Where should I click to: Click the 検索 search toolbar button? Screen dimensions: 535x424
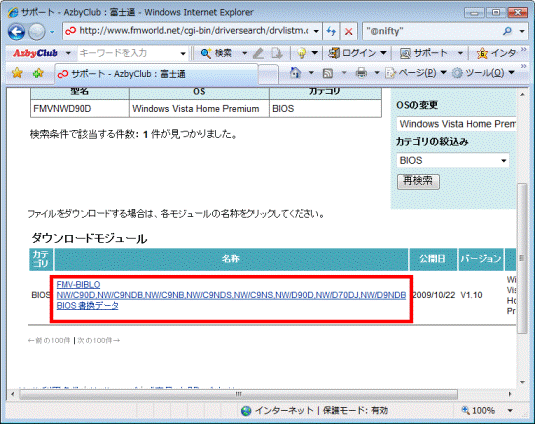click(216, 53)
